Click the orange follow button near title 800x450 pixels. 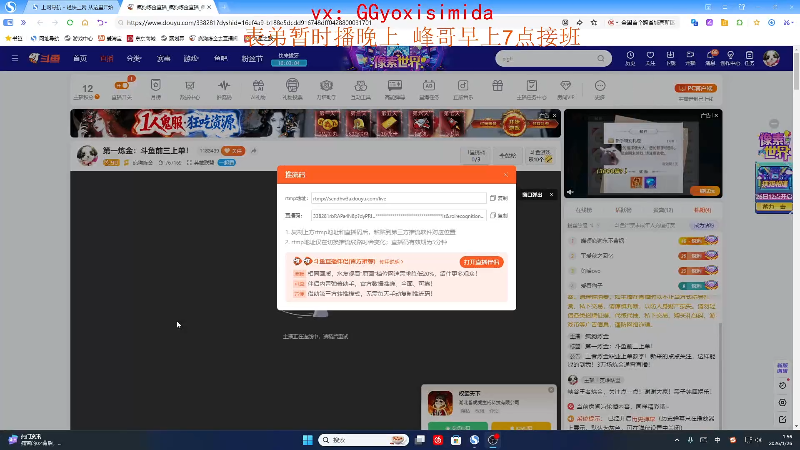[233, 151]
